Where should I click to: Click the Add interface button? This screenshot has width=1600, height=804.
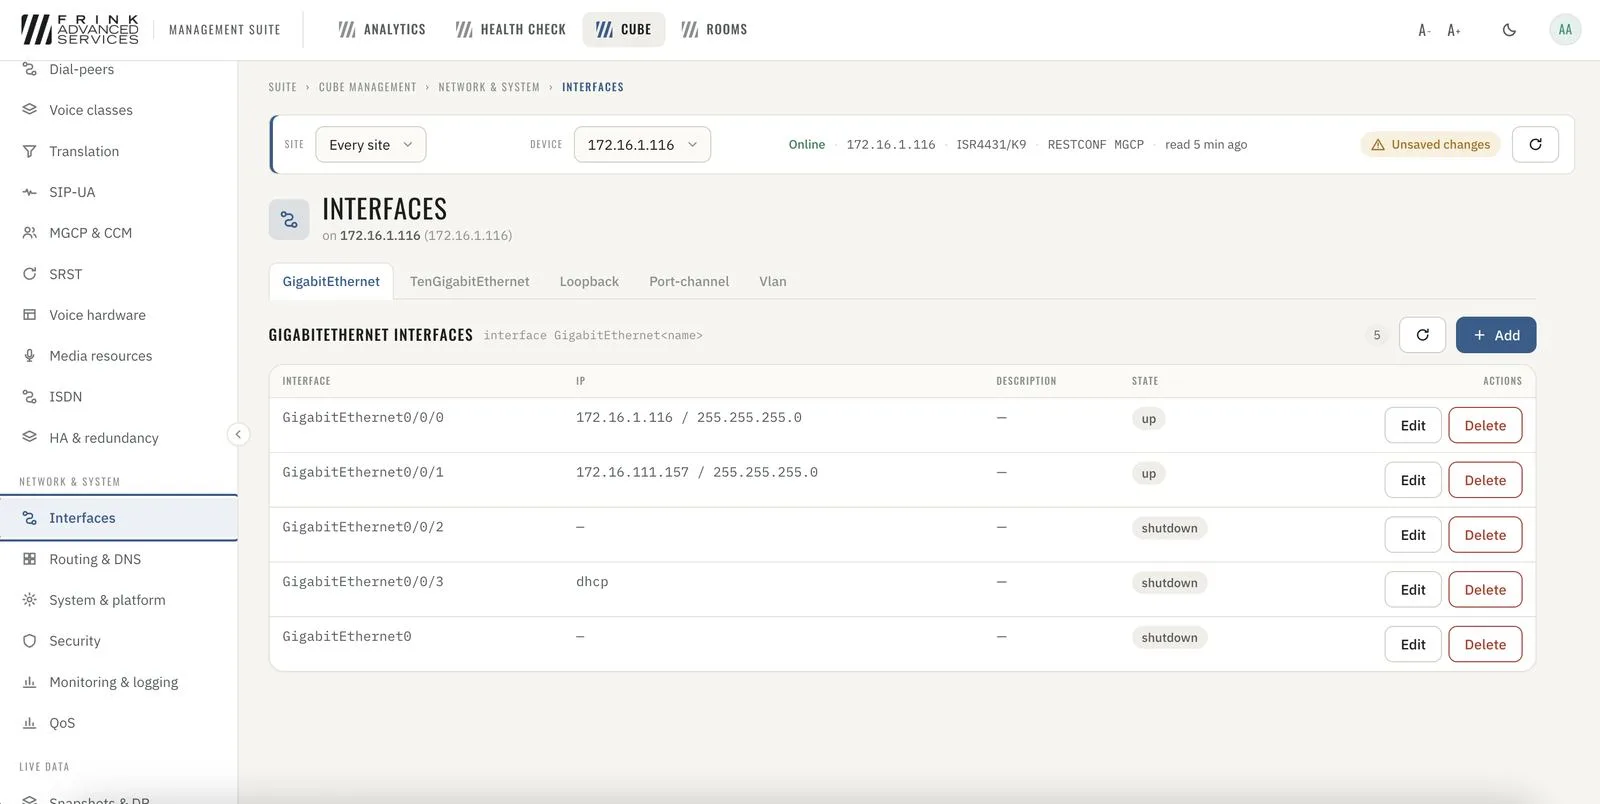[x=1496, y=335]
